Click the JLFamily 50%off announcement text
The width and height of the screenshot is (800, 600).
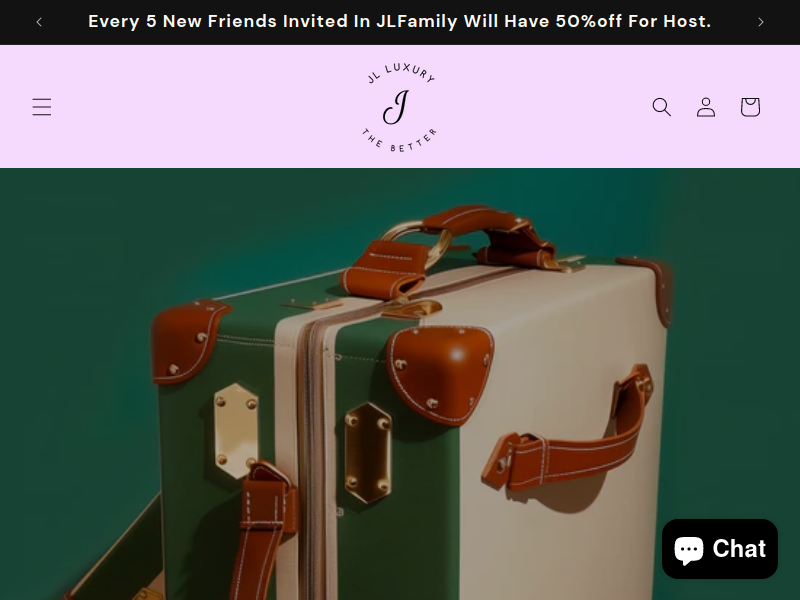[x=399, y=21]
